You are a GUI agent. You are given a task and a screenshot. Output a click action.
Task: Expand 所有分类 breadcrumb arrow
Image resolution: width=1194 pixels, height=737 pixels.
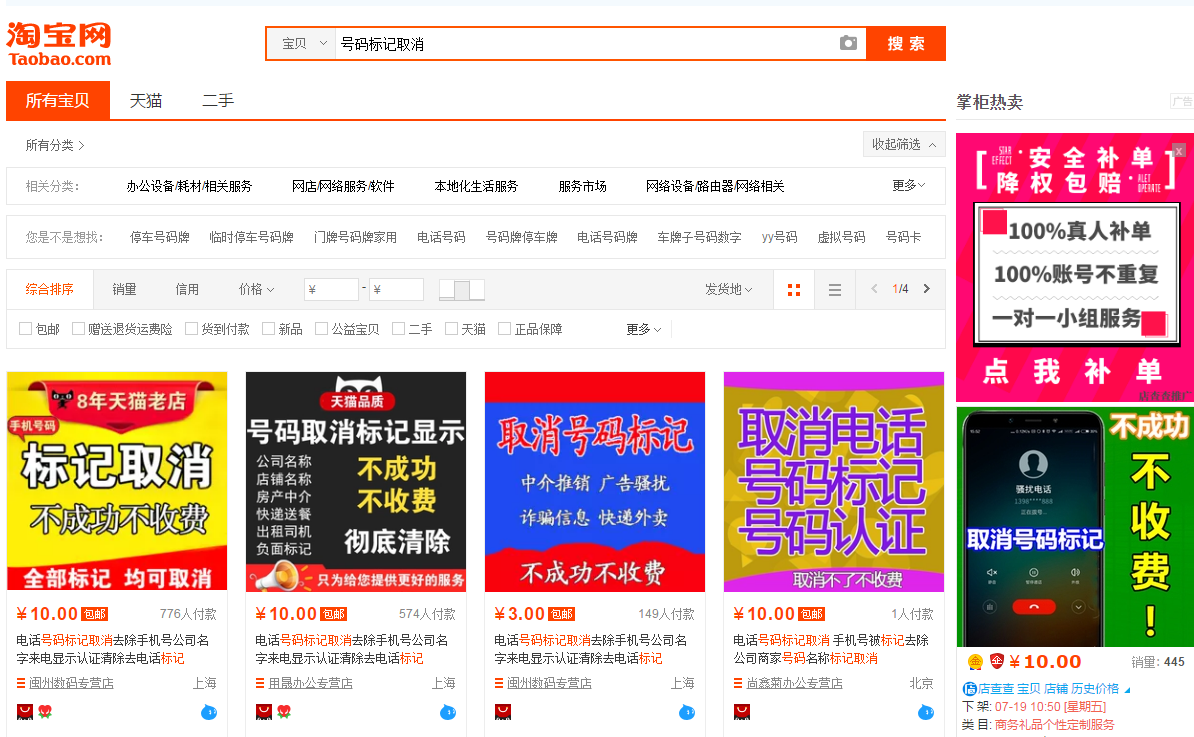[x=81, y=145]
